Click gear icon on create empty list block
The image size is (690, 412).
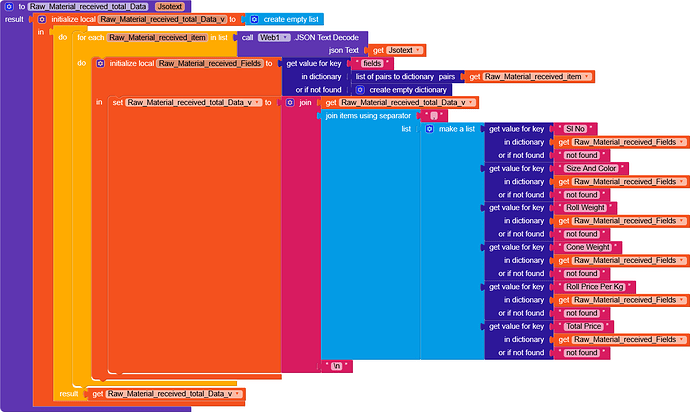(x=254, y=19)
